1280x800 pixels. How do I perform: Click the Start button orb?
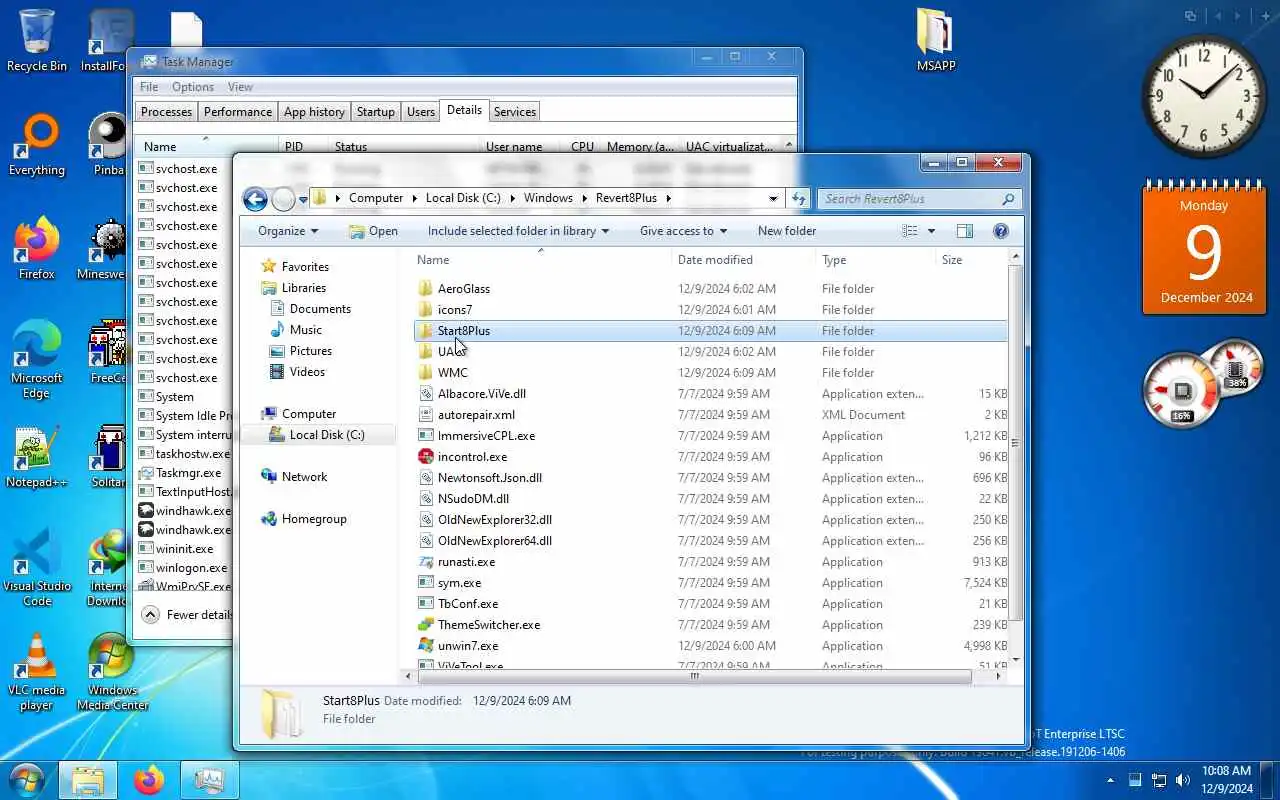27,780
